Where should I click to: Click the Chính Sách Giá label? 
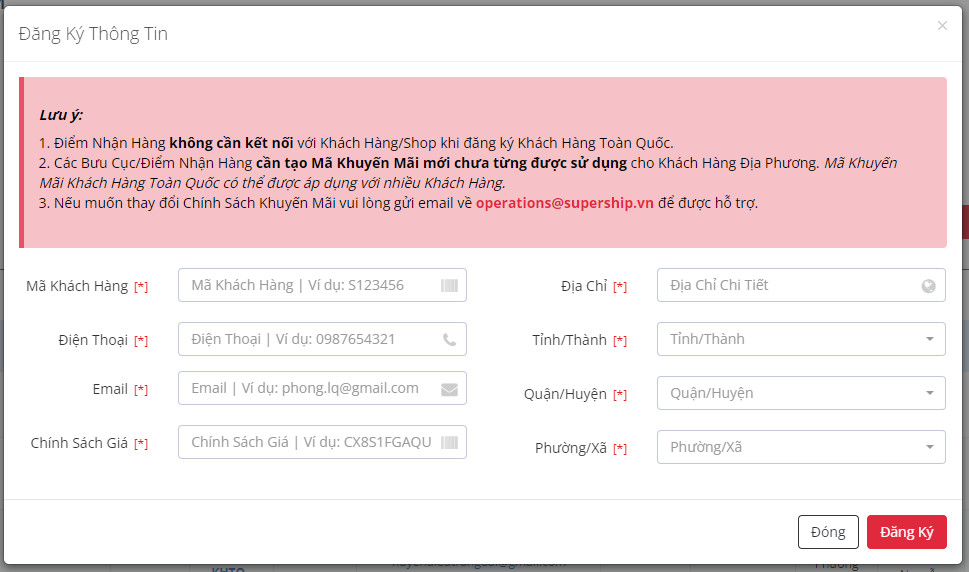tap(79, 443)
